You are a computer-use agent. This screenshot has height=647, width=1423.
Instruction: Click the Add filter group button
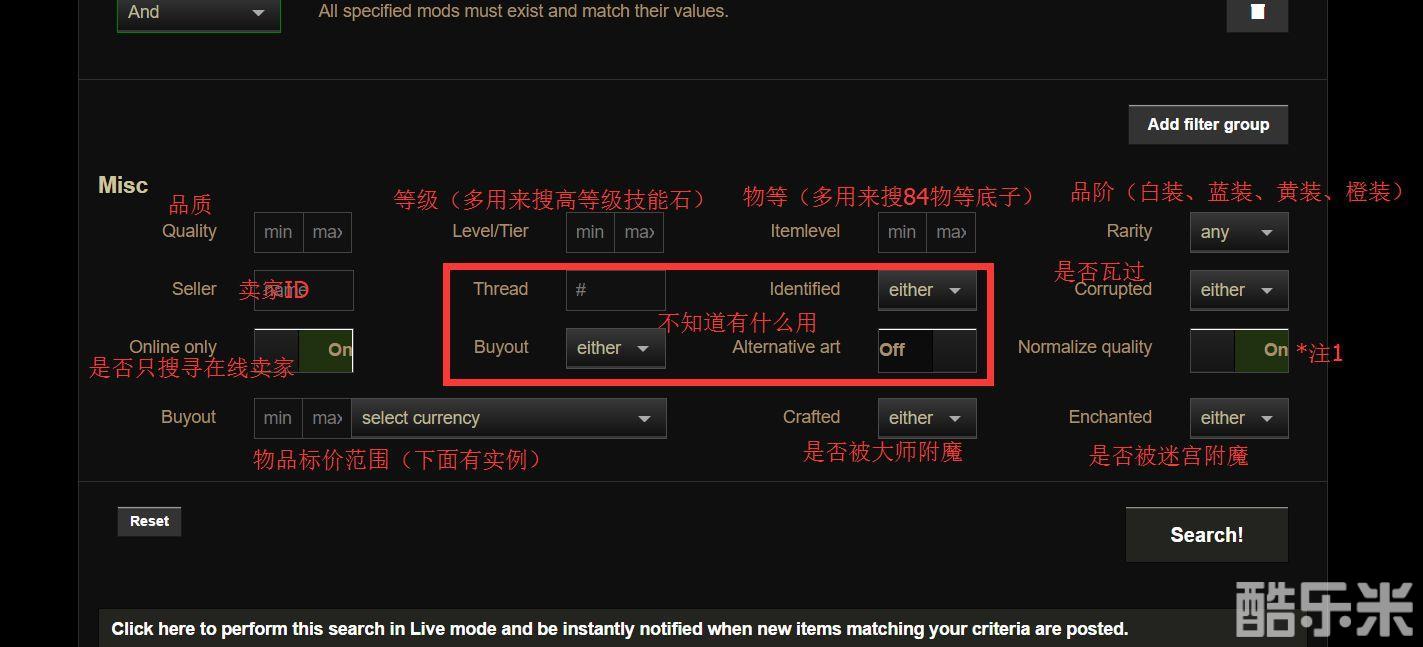1208,124
